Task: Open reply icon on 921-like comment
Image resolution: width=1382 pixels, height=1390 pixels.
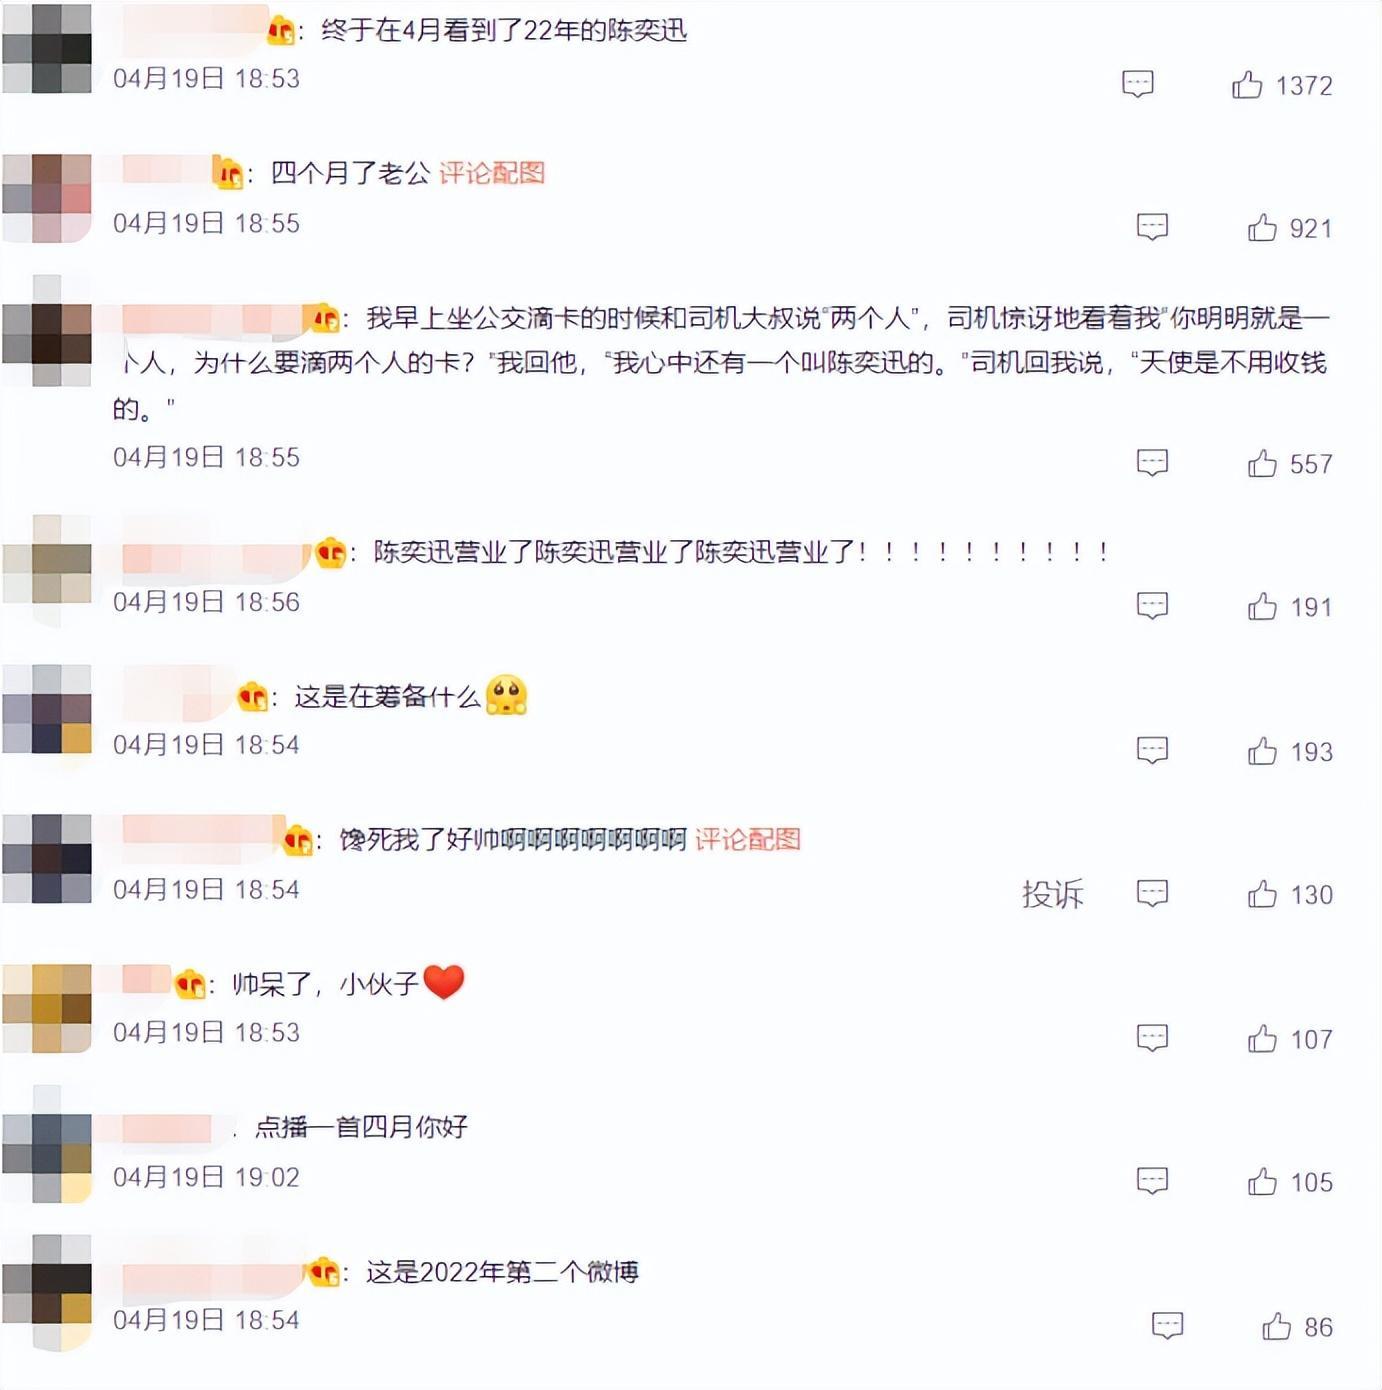Action: [x=1153, y=227]
